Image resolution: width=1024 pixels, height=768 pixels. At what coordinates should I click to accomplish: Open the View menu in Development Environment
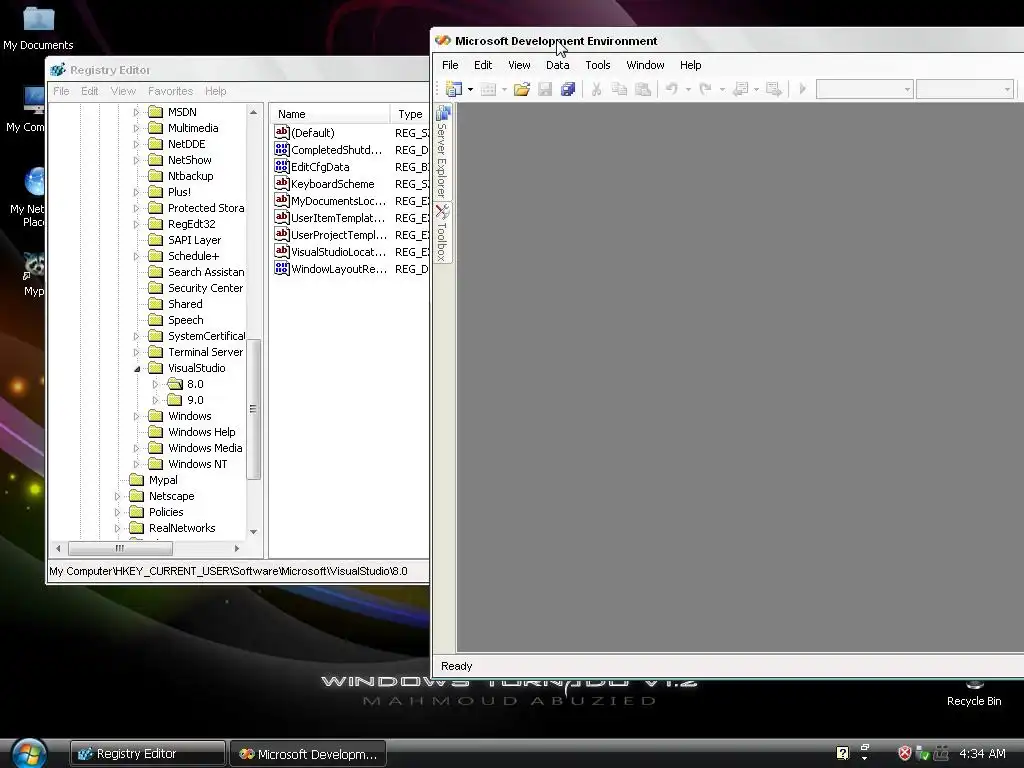pyautogui.click(x=519, y=65)
